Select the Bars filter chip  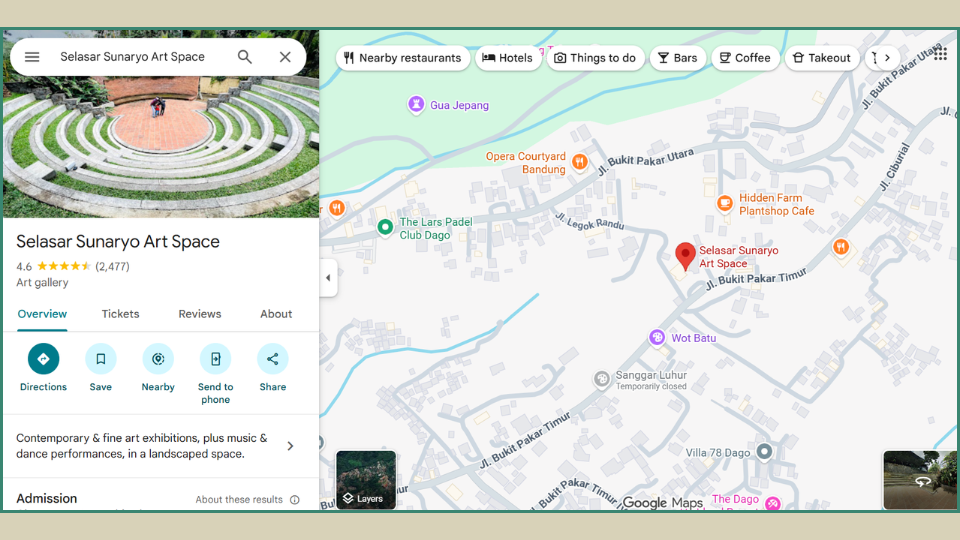coord(678,58)
